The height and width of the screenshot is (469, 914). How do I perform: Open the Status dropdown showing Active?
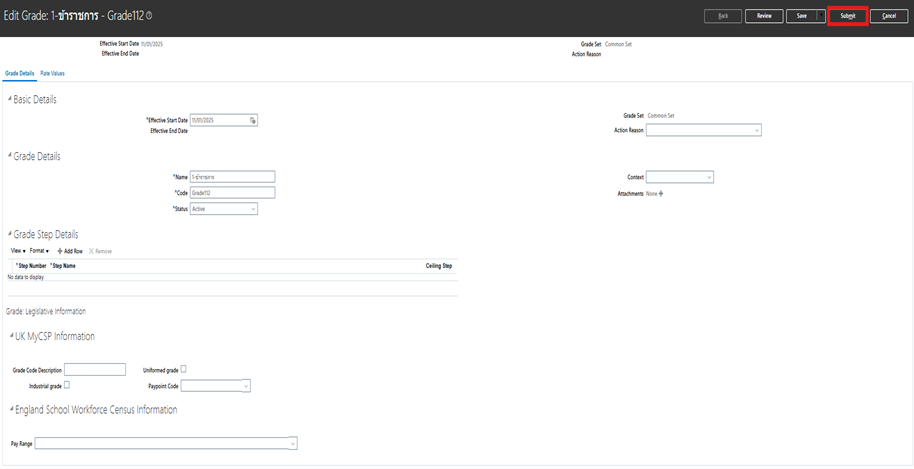tap(223, 209)
